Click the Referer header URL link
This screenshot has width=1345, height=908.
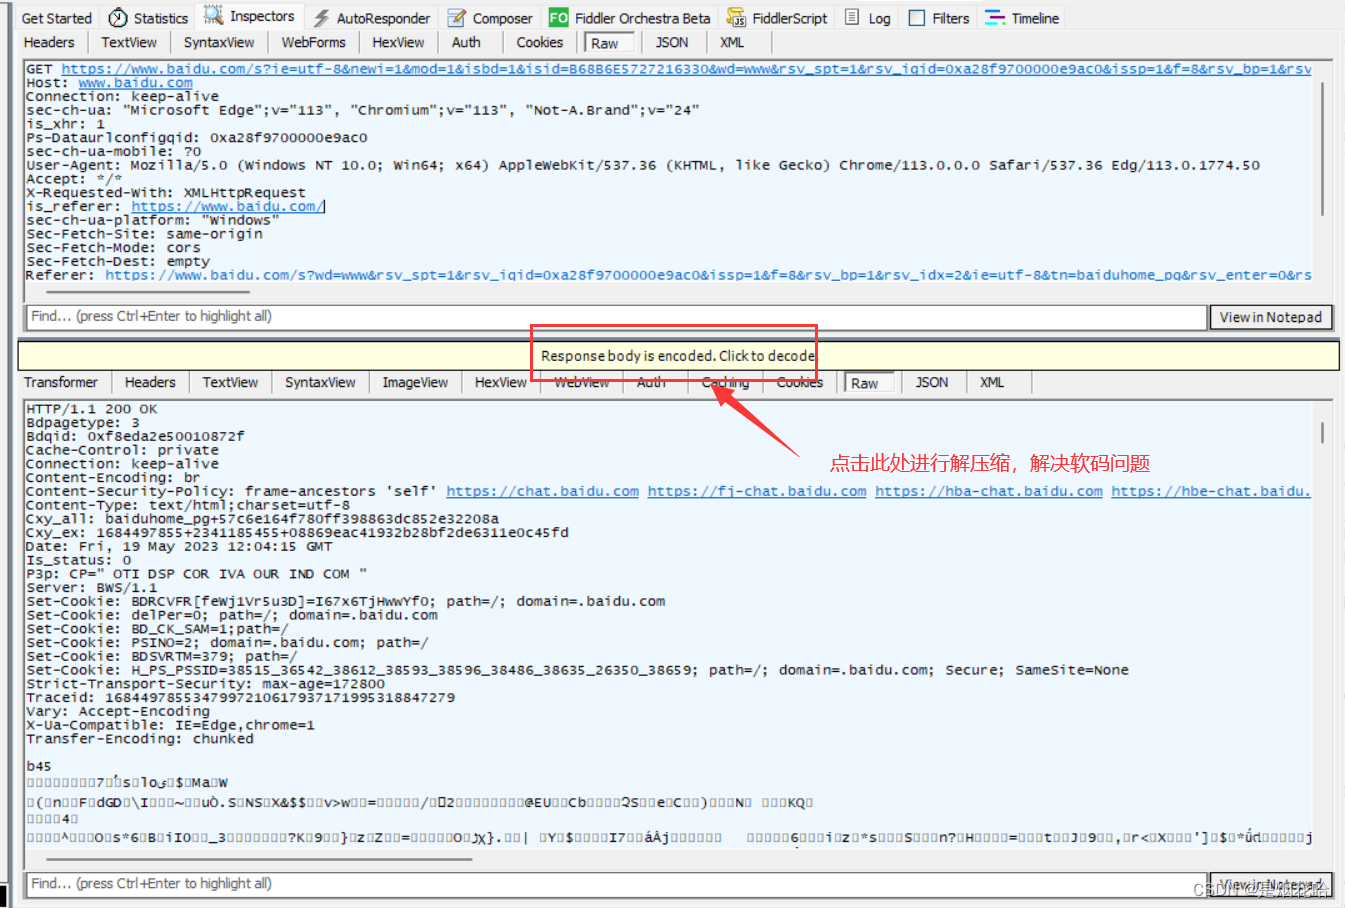pyautogui.click(x=708, y=275)
